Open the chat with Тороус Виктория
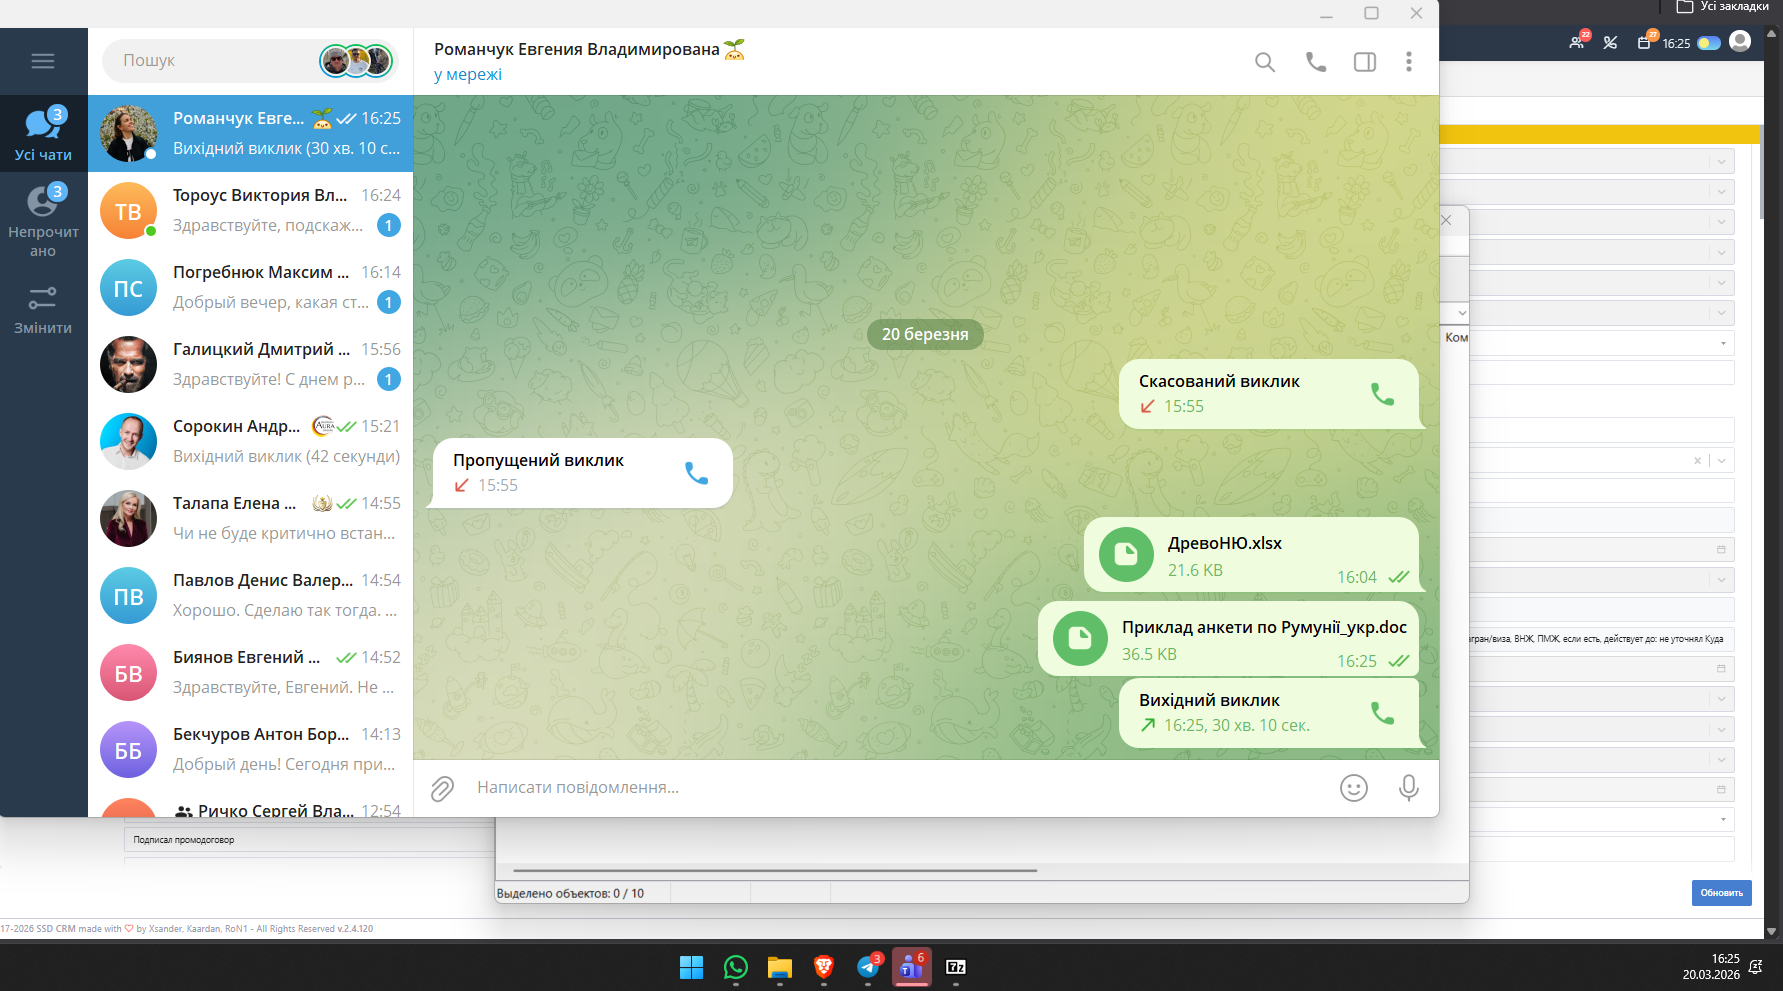This screenshot has height=991, width=1783. pos(251,211)
